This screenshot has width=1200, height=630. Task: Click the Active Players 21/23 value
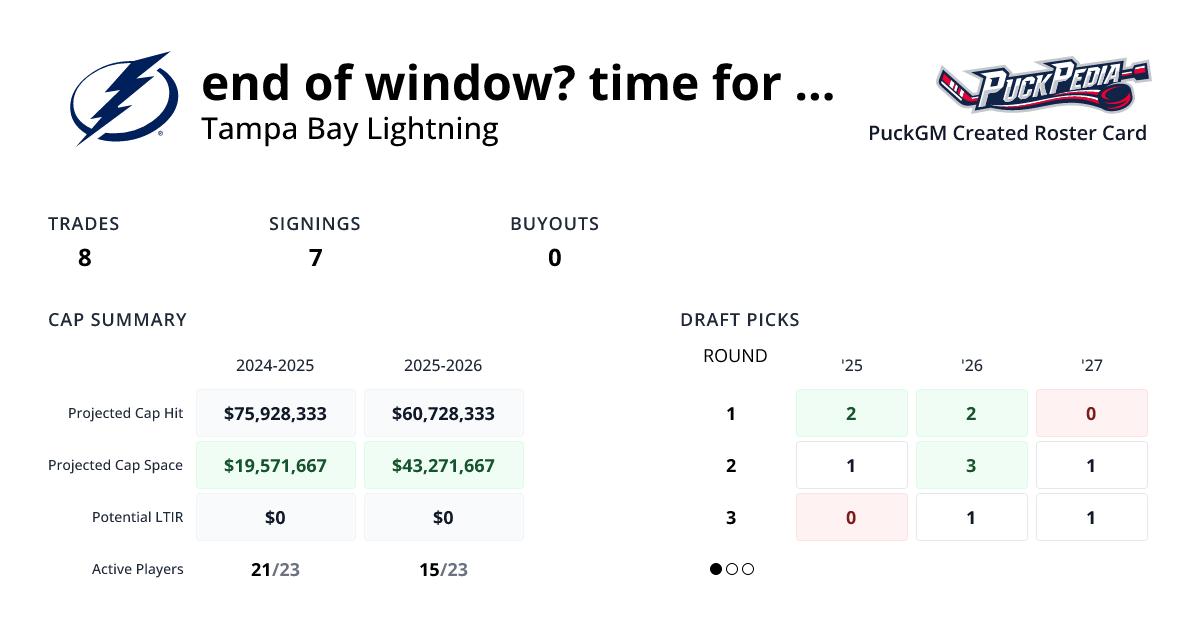pos(276,568)
